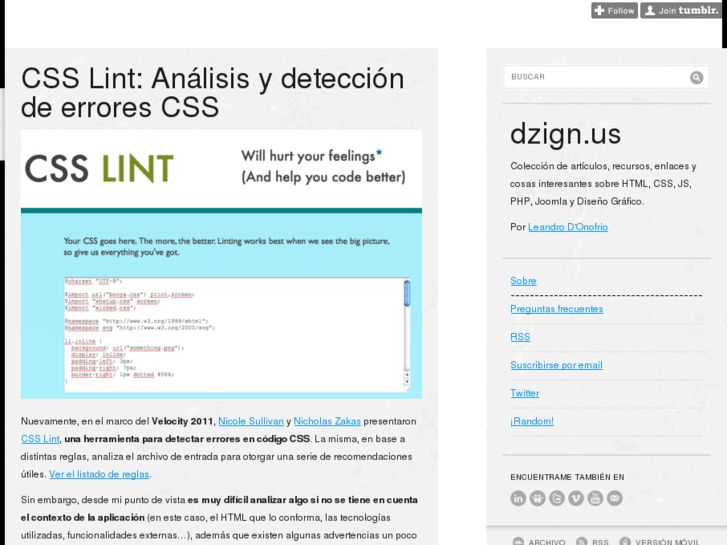The width and height of the screenshot is (727, 545).
Task: Click the Join tumblr button
Action: (681, 10)
